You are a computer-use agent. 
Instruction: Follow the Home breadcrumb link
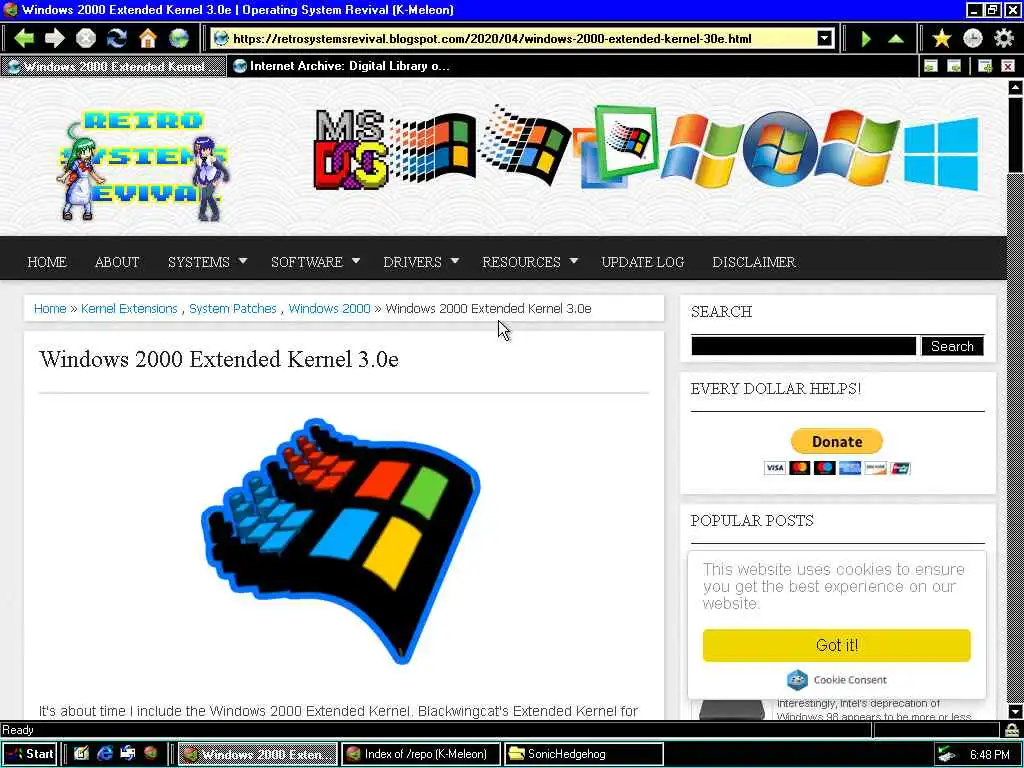[50, 308]
